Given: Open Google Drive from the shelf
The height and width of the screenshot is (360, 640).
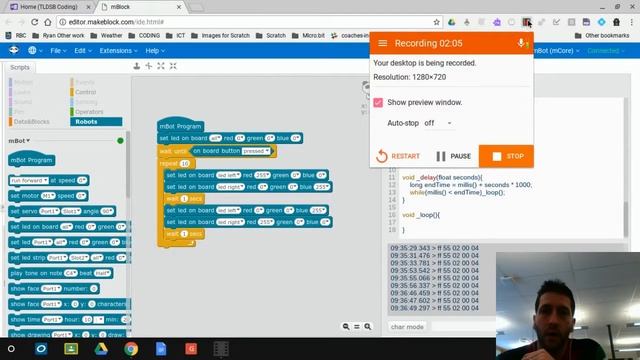Looking at the screenshot, I should coord(101,349).
